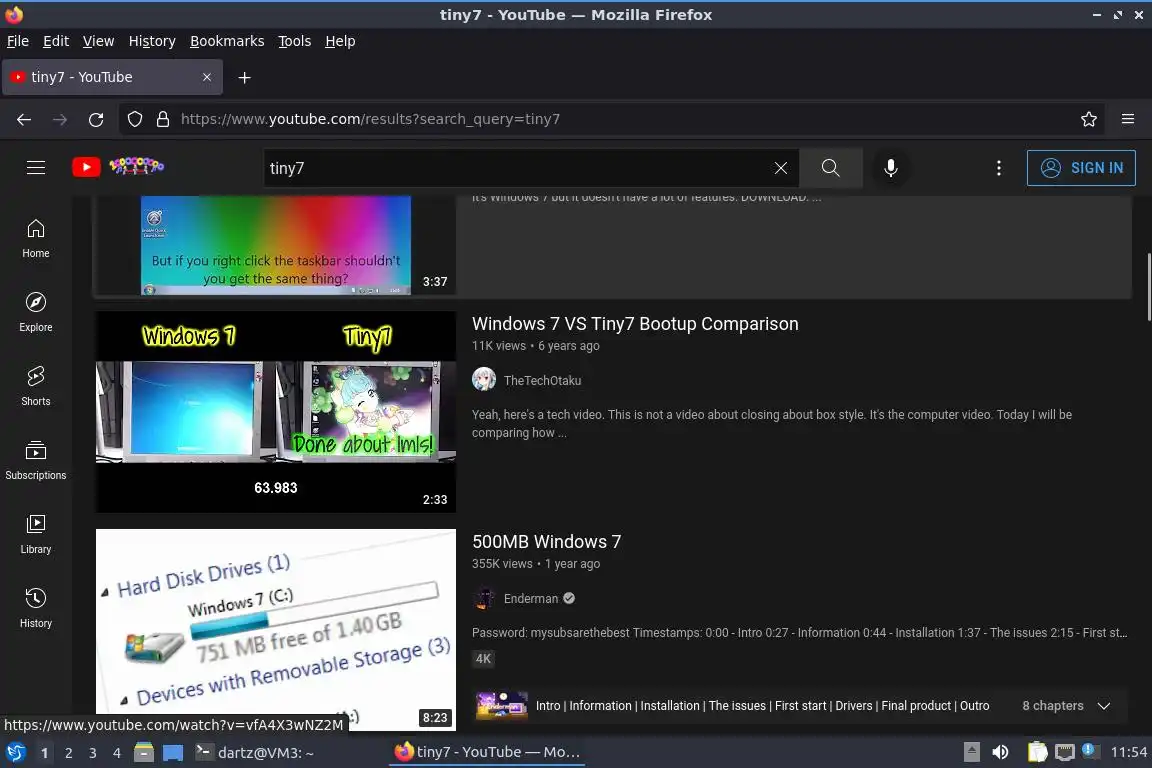Open Shorts in the sidebar
1152x768 pixels.
click(36, 387)
